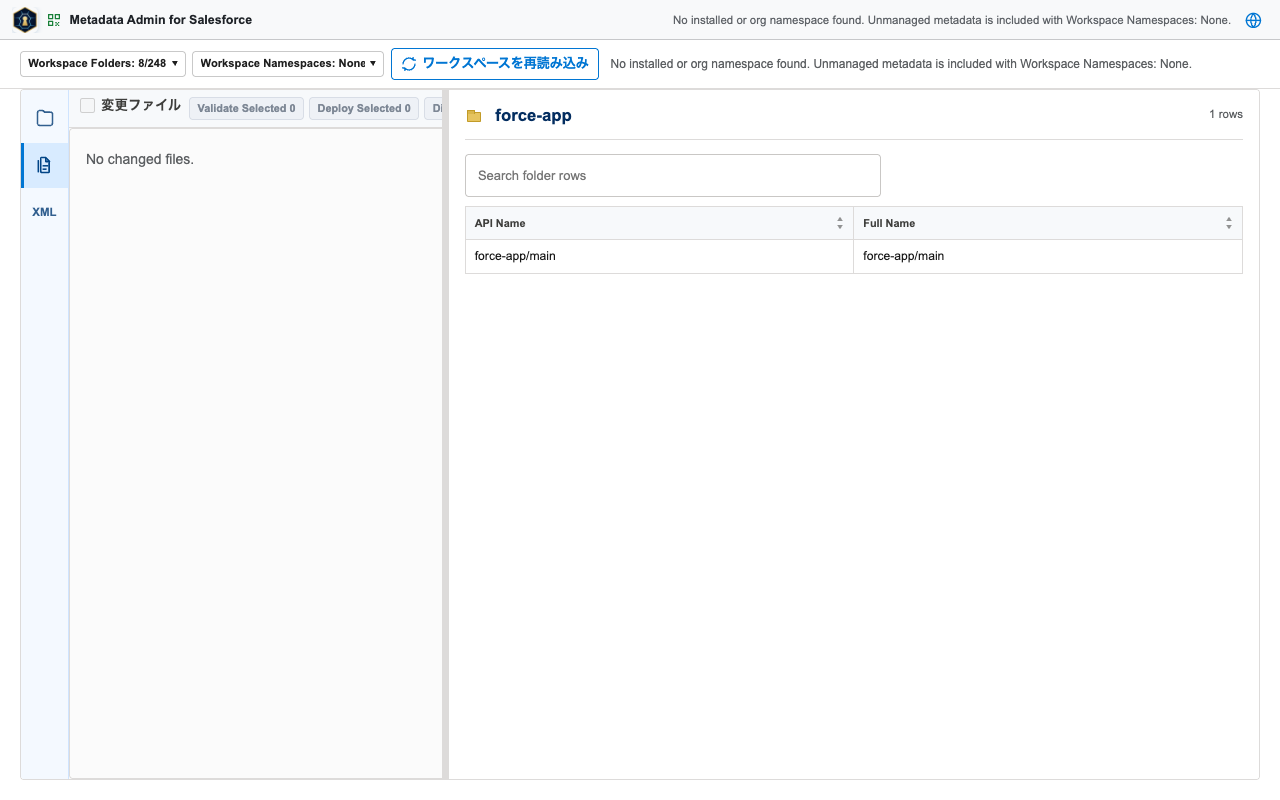
Task: Click the vertical panel splitter handle
Action: point(446,434)
